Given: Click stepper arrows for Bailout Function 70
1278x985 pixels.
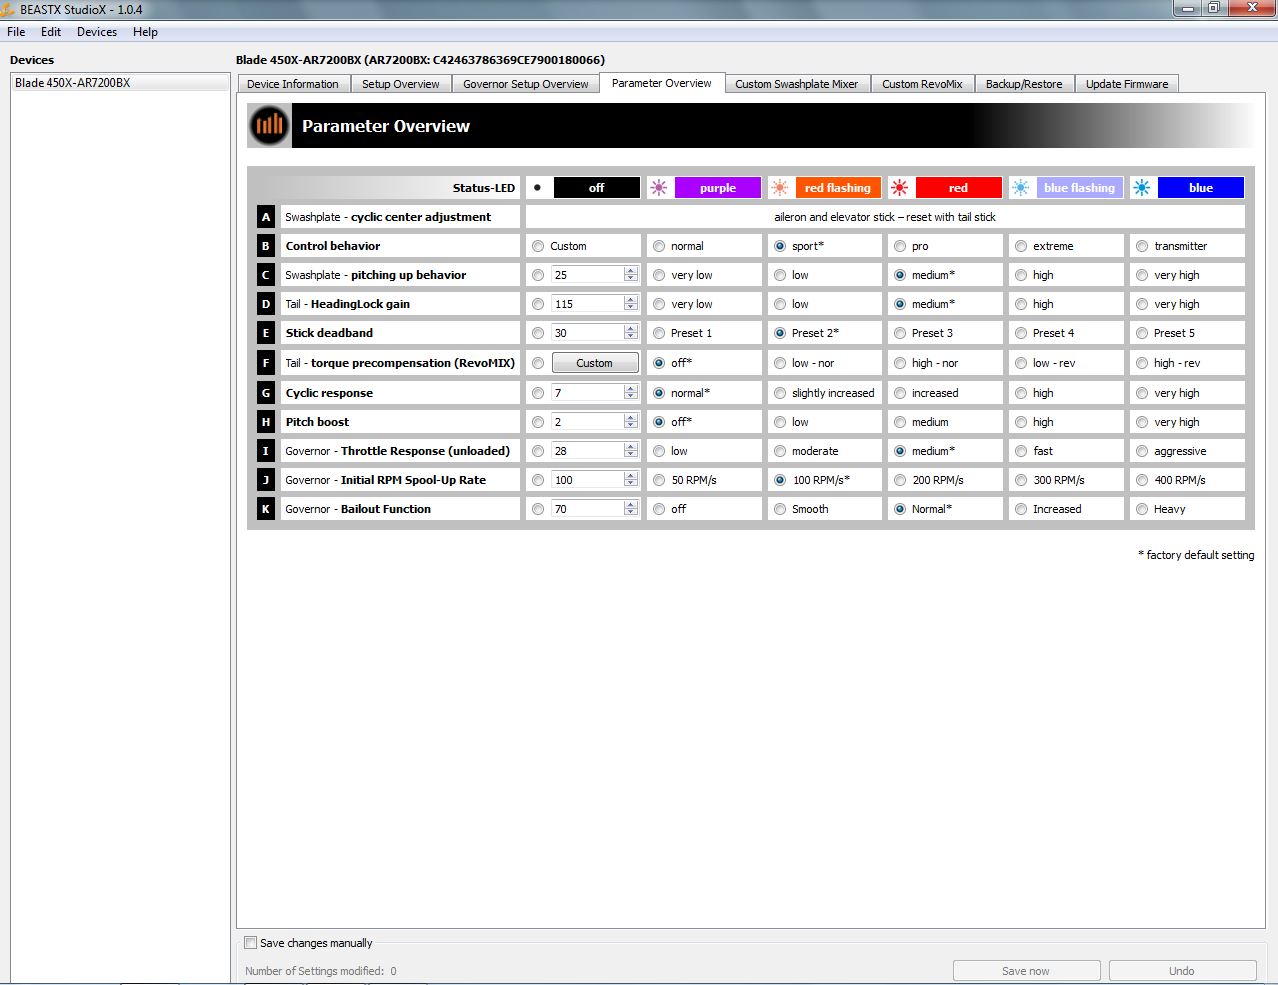Looking at the screenshot, I should 631,509.
